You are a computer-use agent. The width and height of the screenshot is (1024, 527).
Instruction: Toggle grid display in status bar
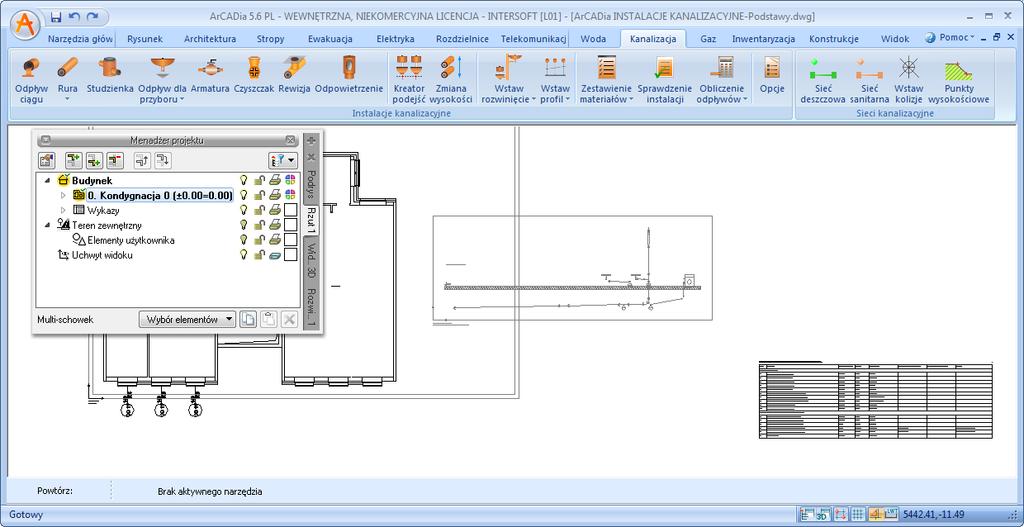point(858,515)
